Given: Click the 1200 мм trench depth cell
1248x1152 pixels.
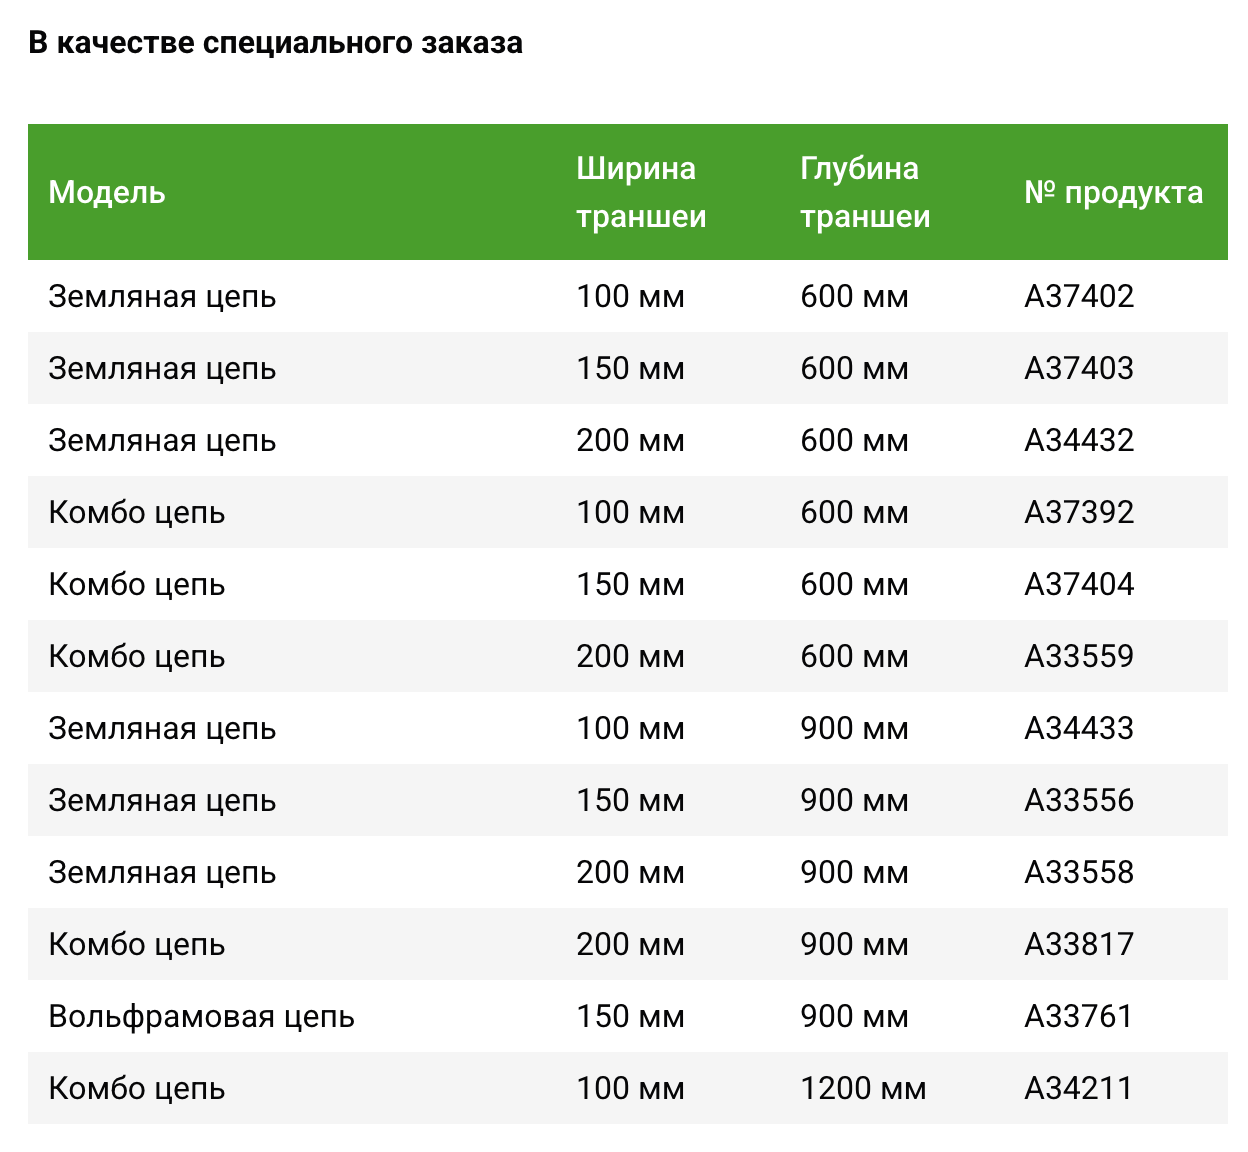Looking at the screenshot, I should [863, 1088].
